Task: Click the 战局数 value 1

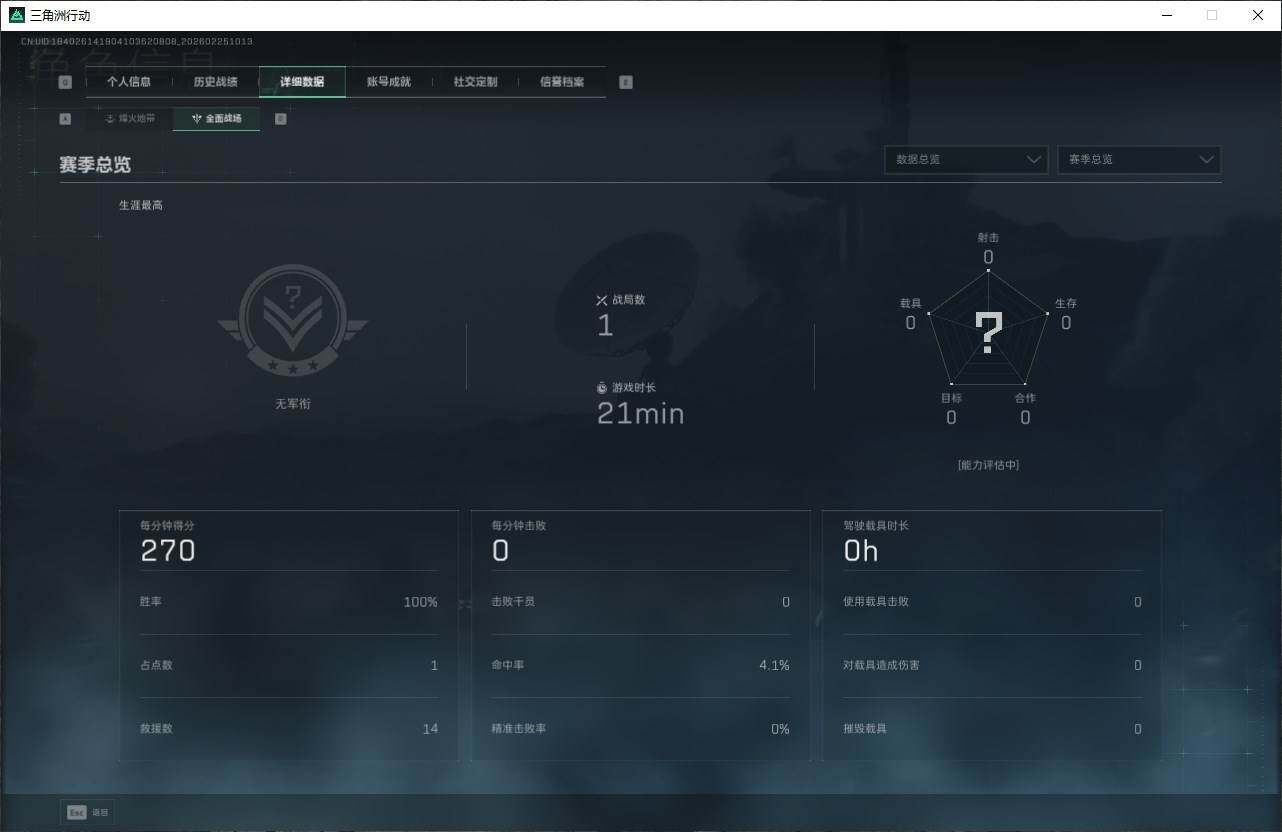Action: (x=605, y=326)
